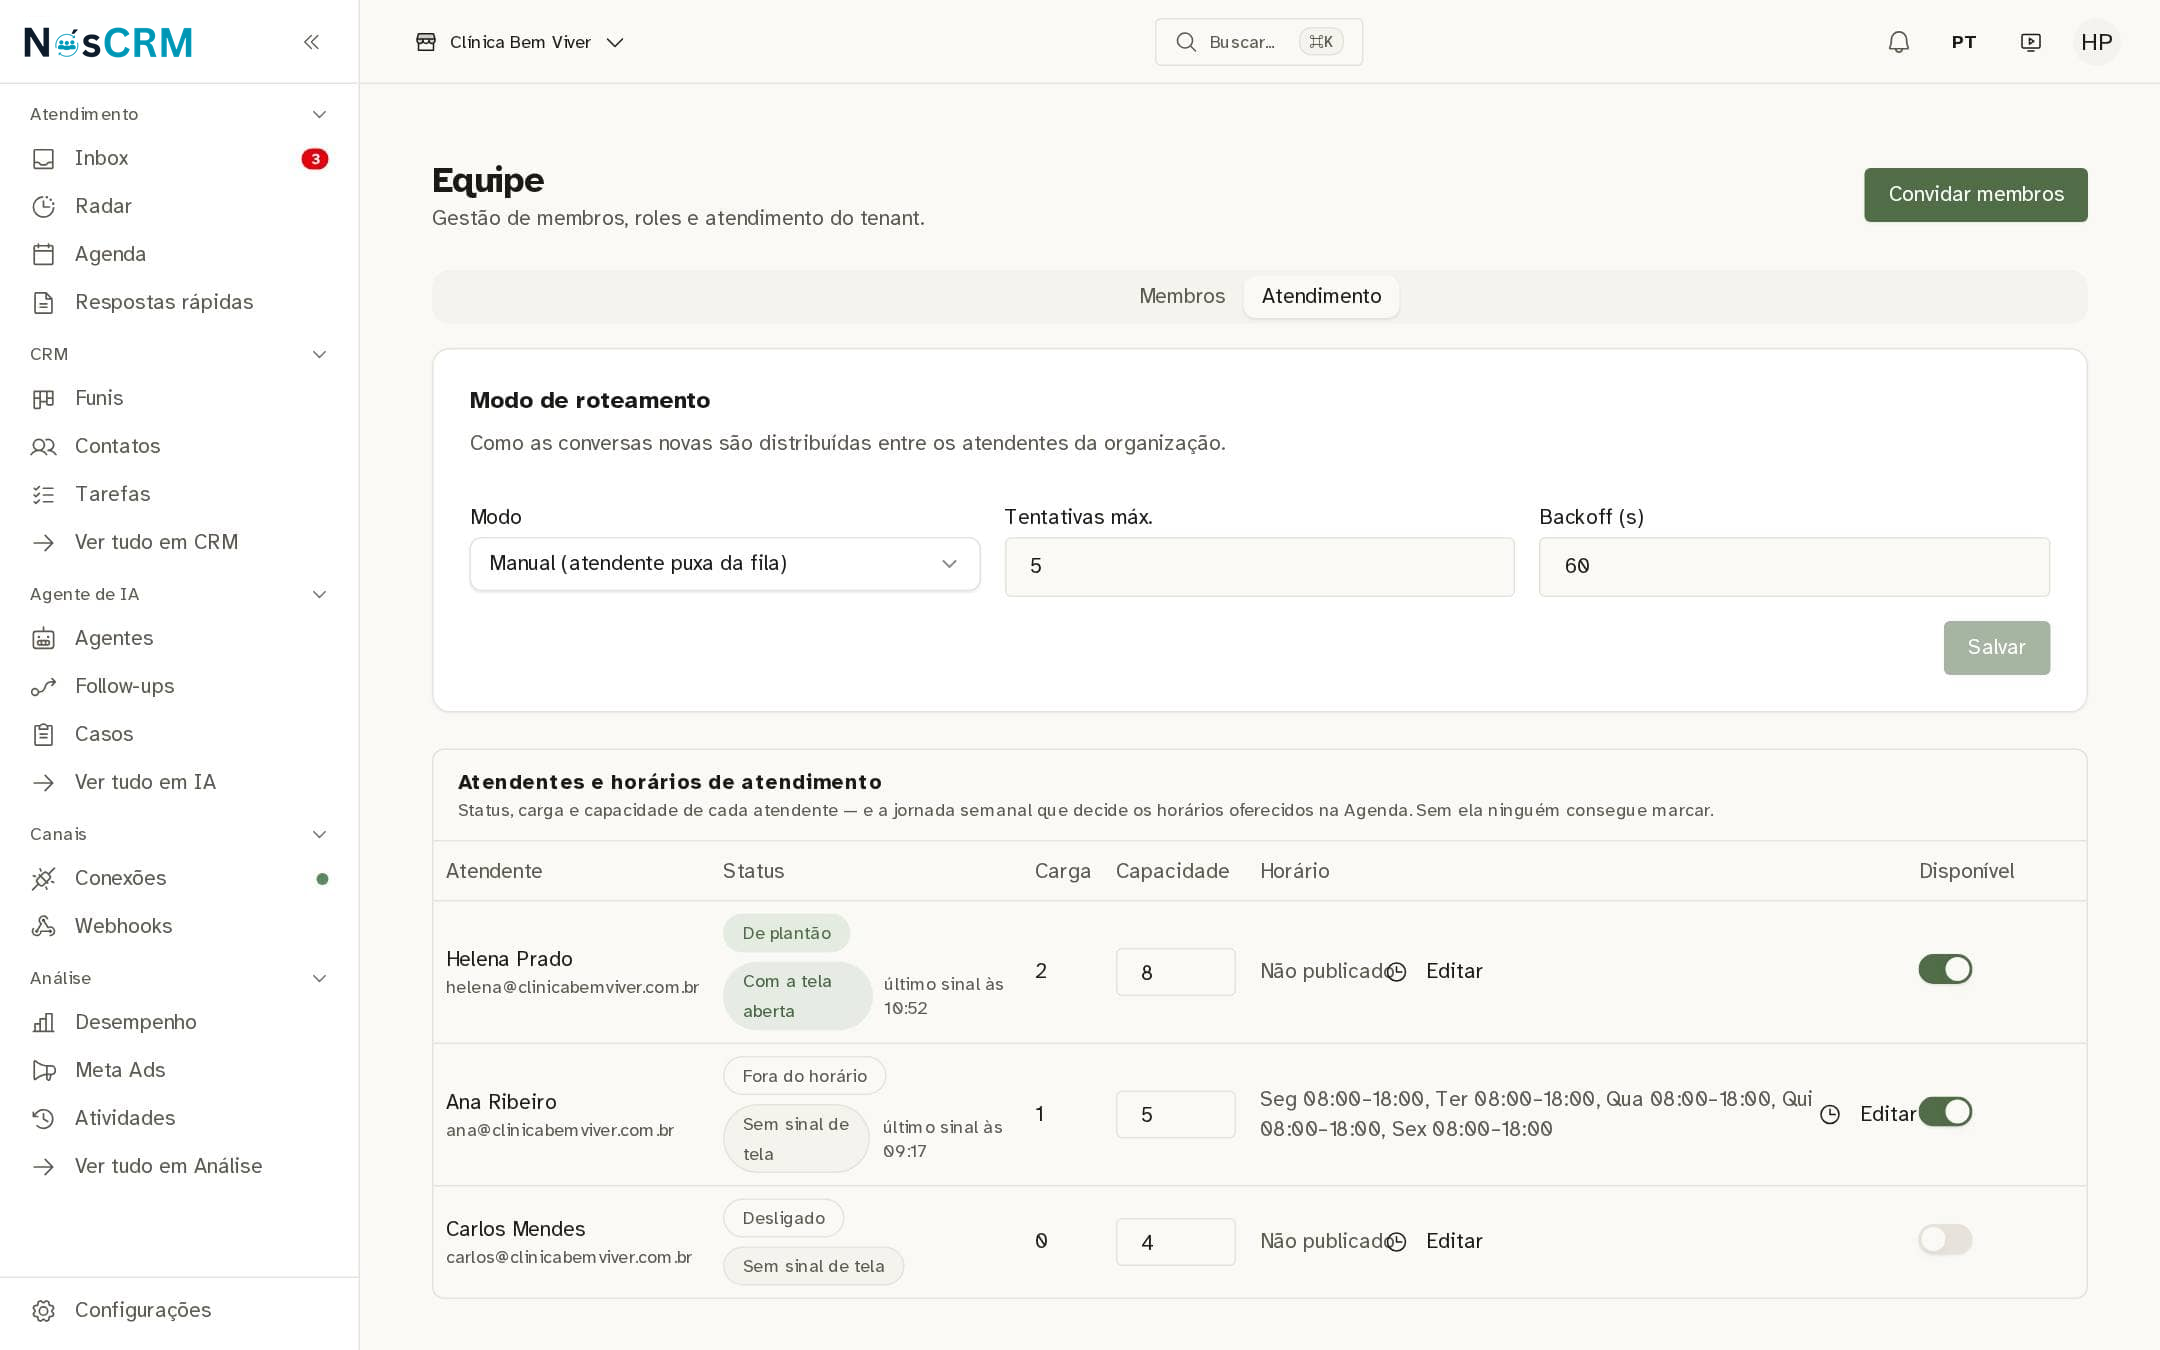Edit Helena Prado's schedule
The image size is (2160, 1350).
1436,971
